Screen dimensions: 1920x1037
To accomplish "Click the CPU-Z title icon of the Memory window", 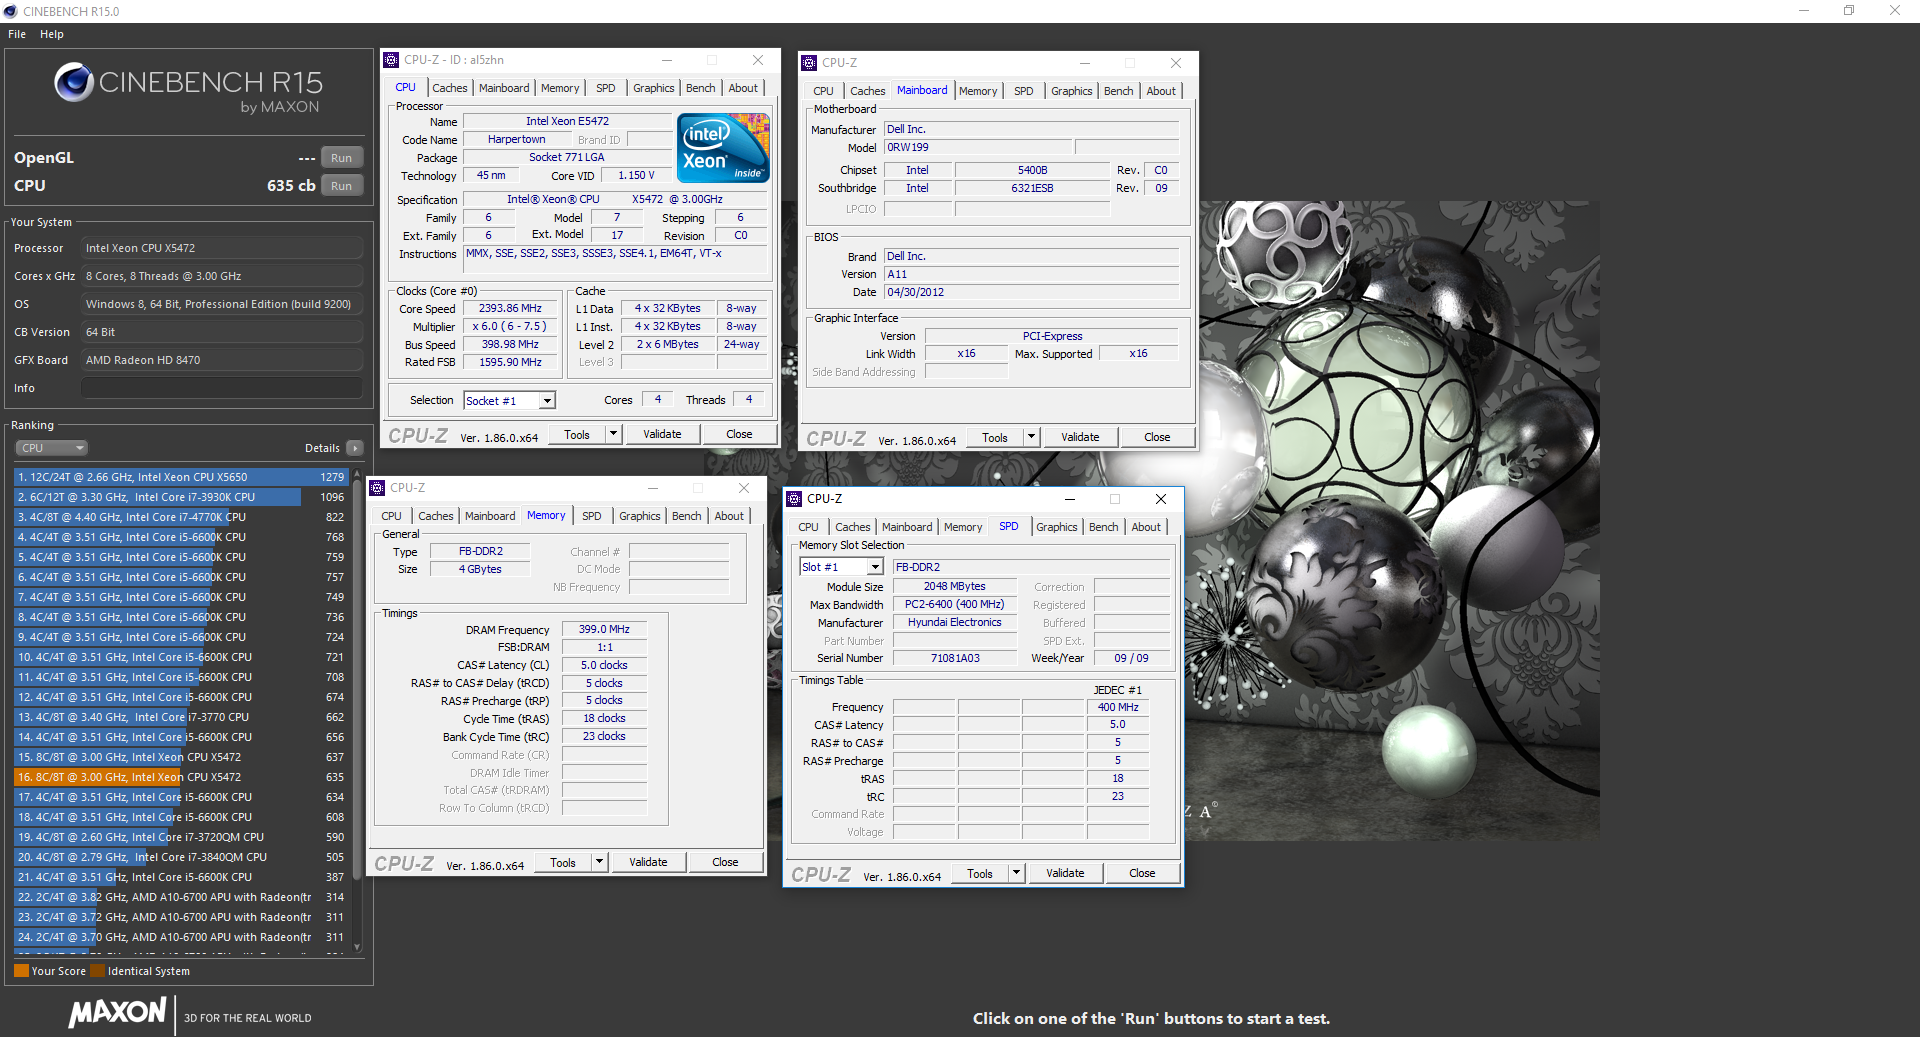I will (x=378, y=488).
